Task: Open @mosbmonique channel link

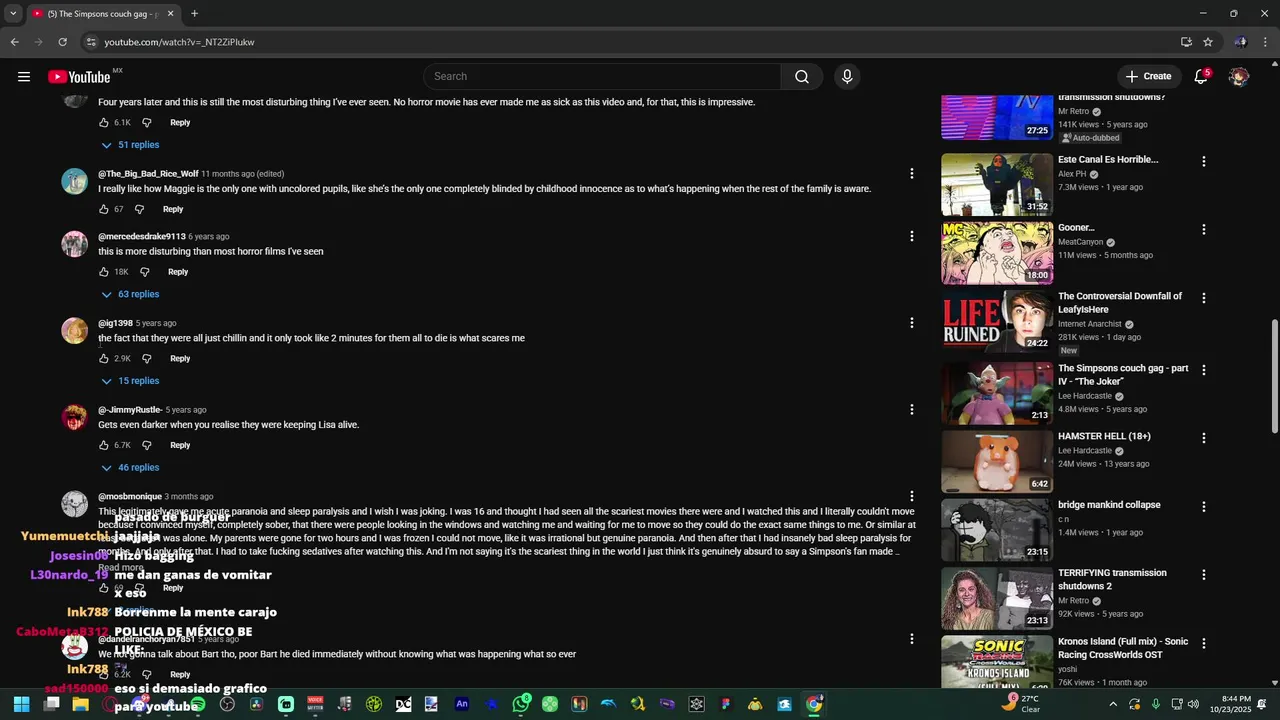Action: click(x=130, y=497)
